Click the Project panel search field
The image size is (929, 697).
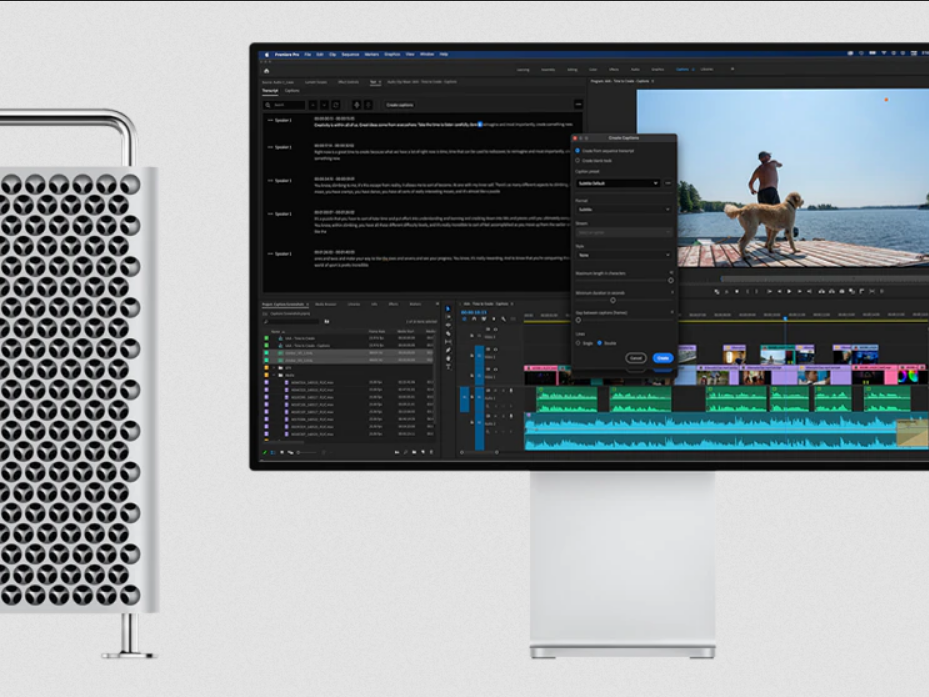click(x=291, y=321)
